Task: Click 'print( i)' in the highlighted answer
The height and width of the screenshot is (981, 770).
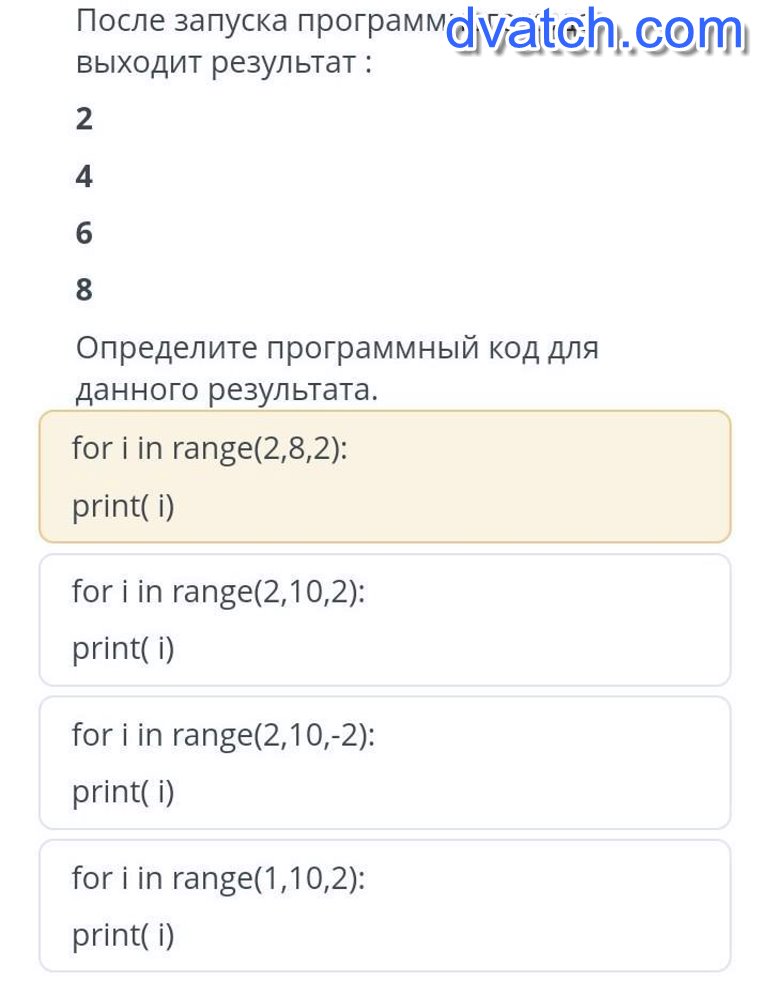Action: coord(123,506)
